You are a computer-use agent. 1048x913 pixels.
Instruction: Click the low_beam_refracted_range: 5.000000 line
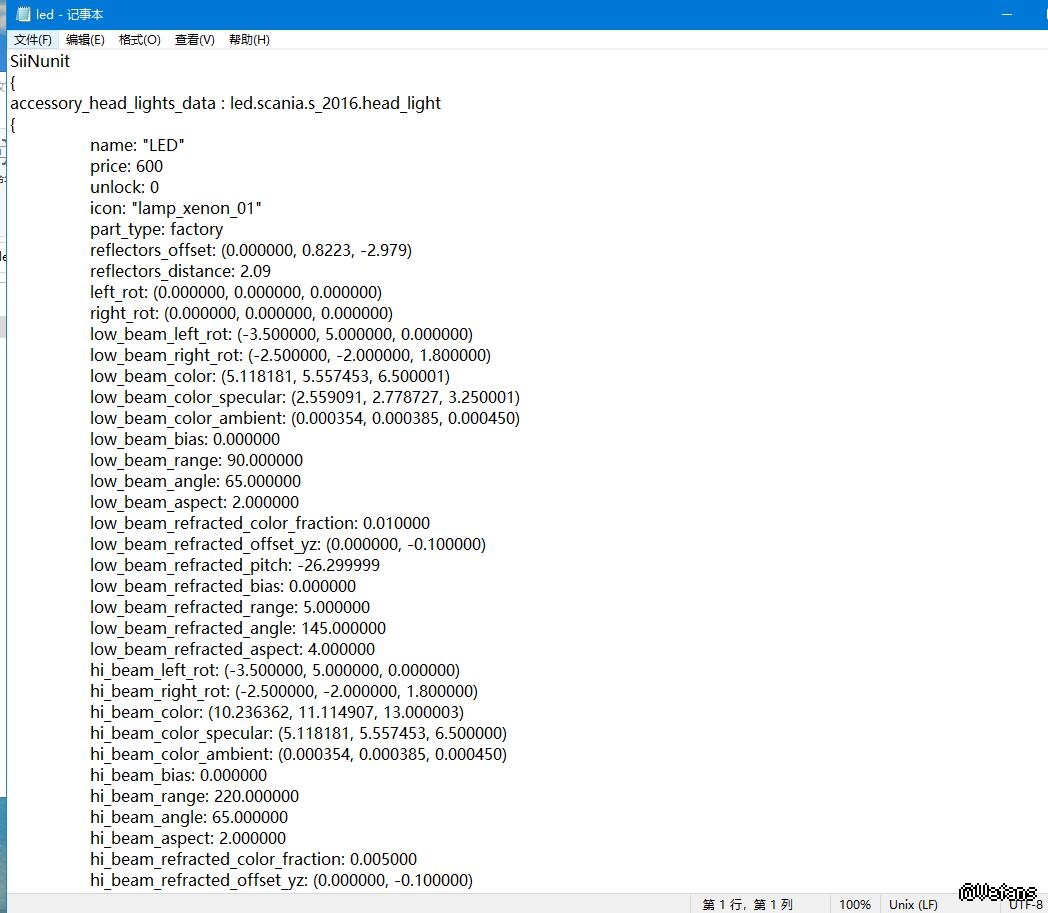point(230,608)
